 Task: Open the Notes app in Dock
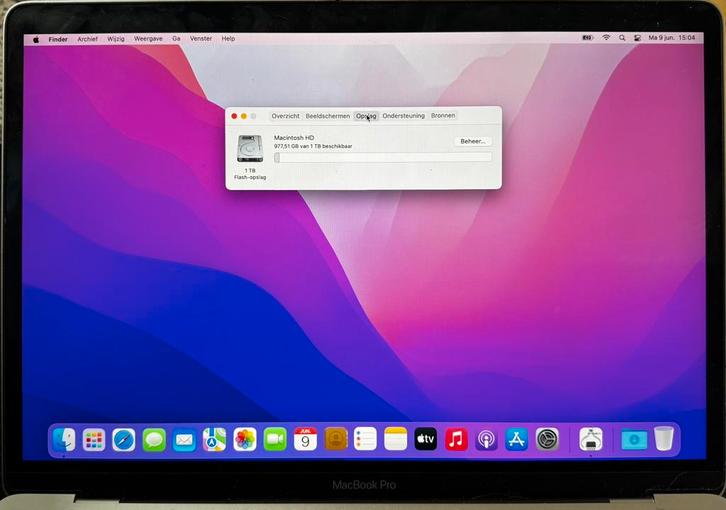[395, 439]
